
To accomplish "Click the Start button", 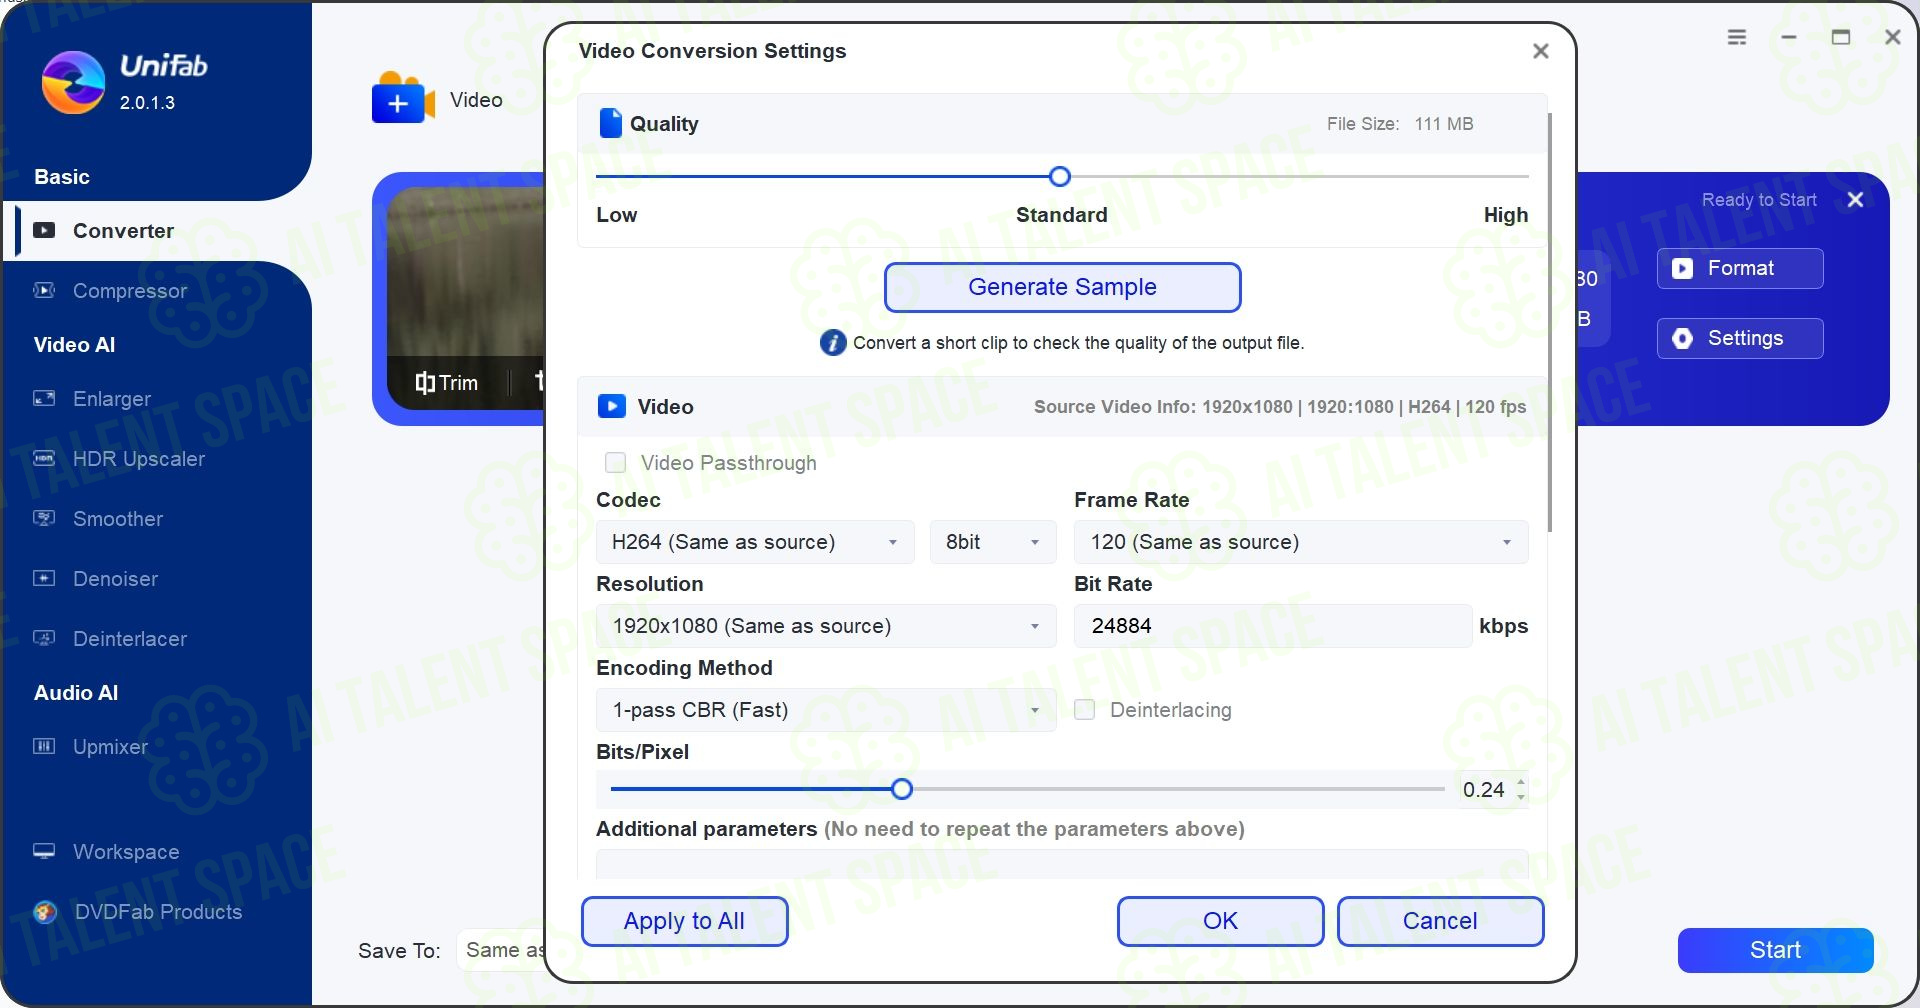I will coord(1775,950).
